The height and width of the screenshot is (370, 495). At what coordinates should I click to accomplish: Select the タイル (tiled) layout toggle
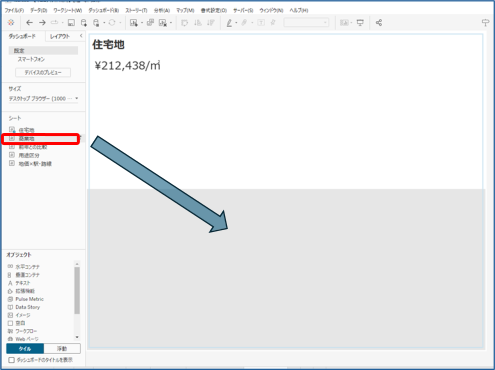point(25,349)
